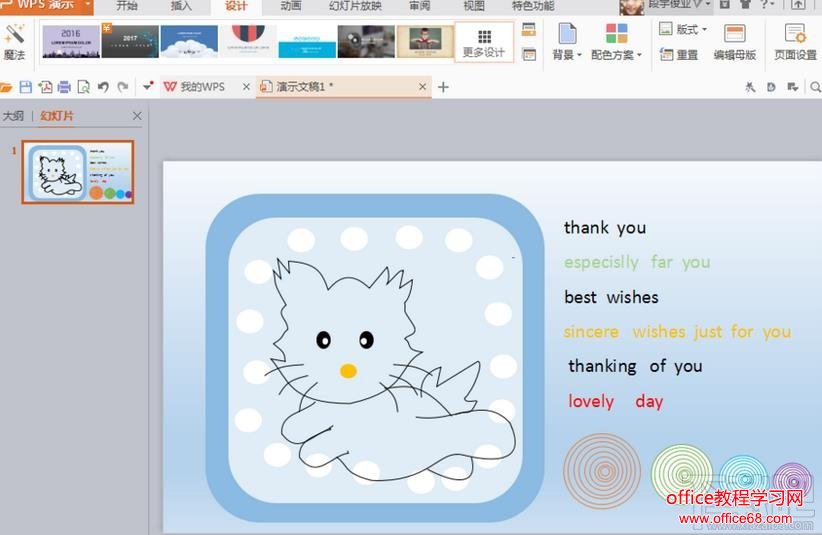Click the redo arrow icon
Viewport: 822px width, 535px height.
click(x=122, y=87)
